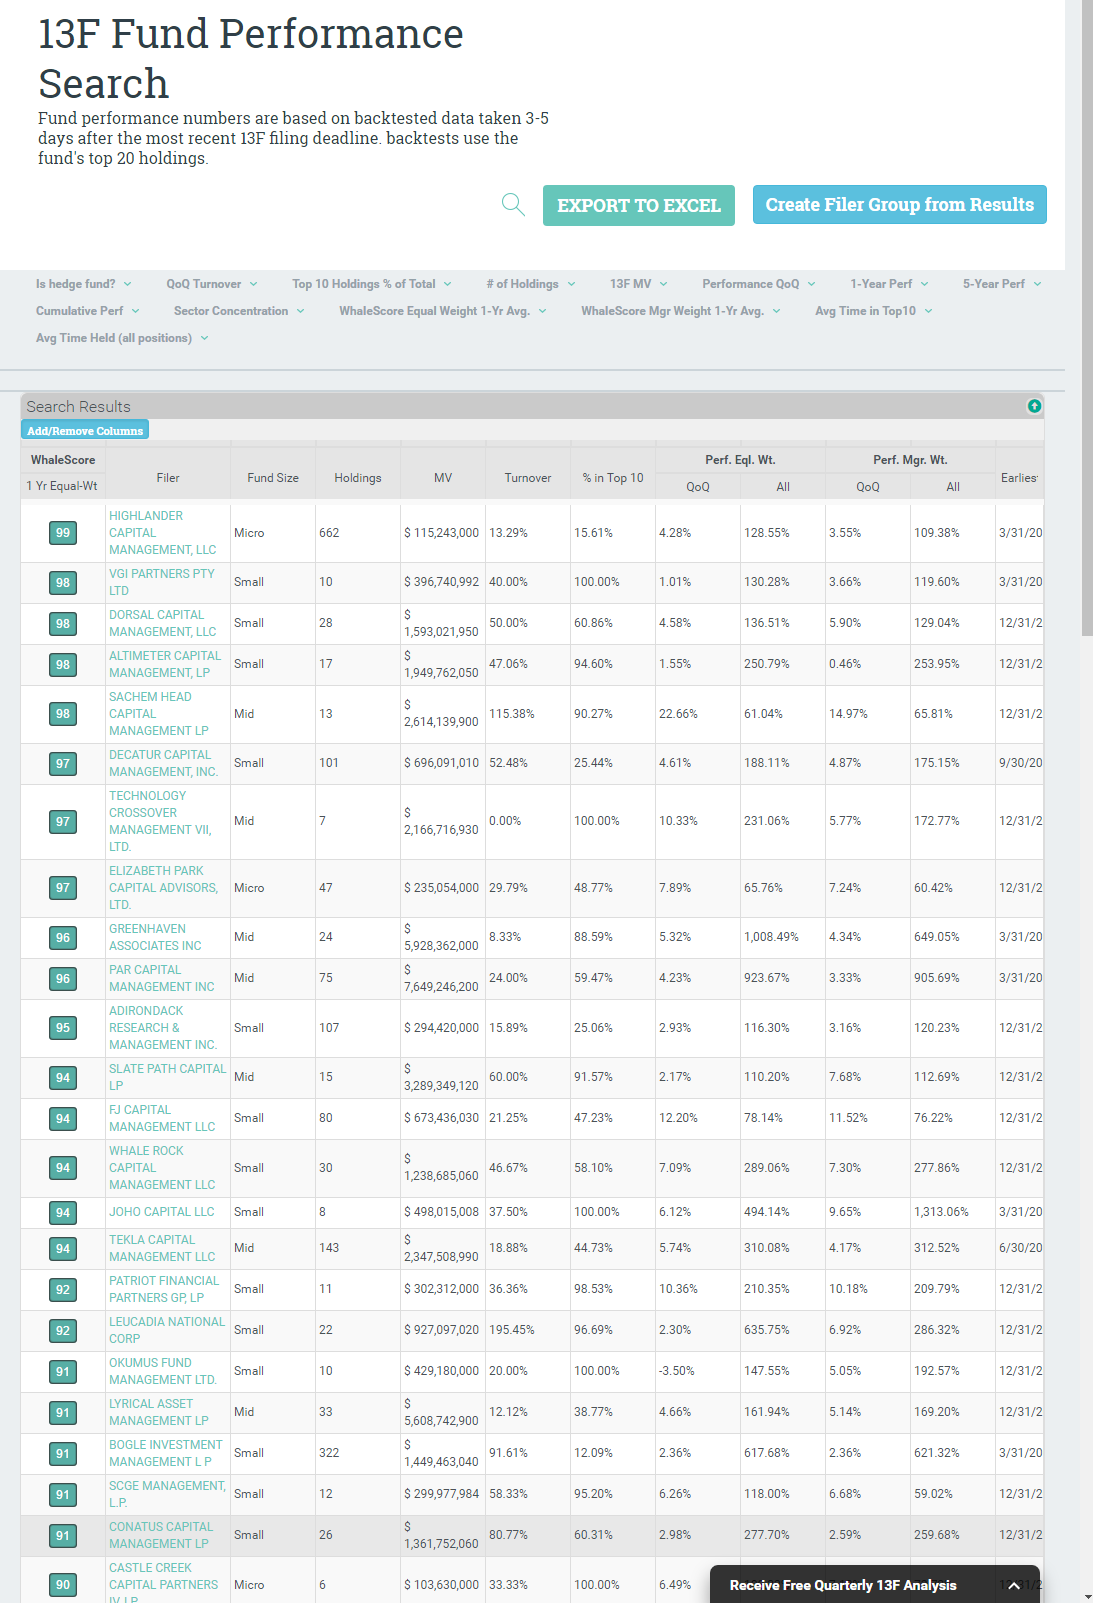Click the green arrow icon in Search Results header
Image resolution: width=1093 pixels, height=1603 pixels.
[1034, 406]
